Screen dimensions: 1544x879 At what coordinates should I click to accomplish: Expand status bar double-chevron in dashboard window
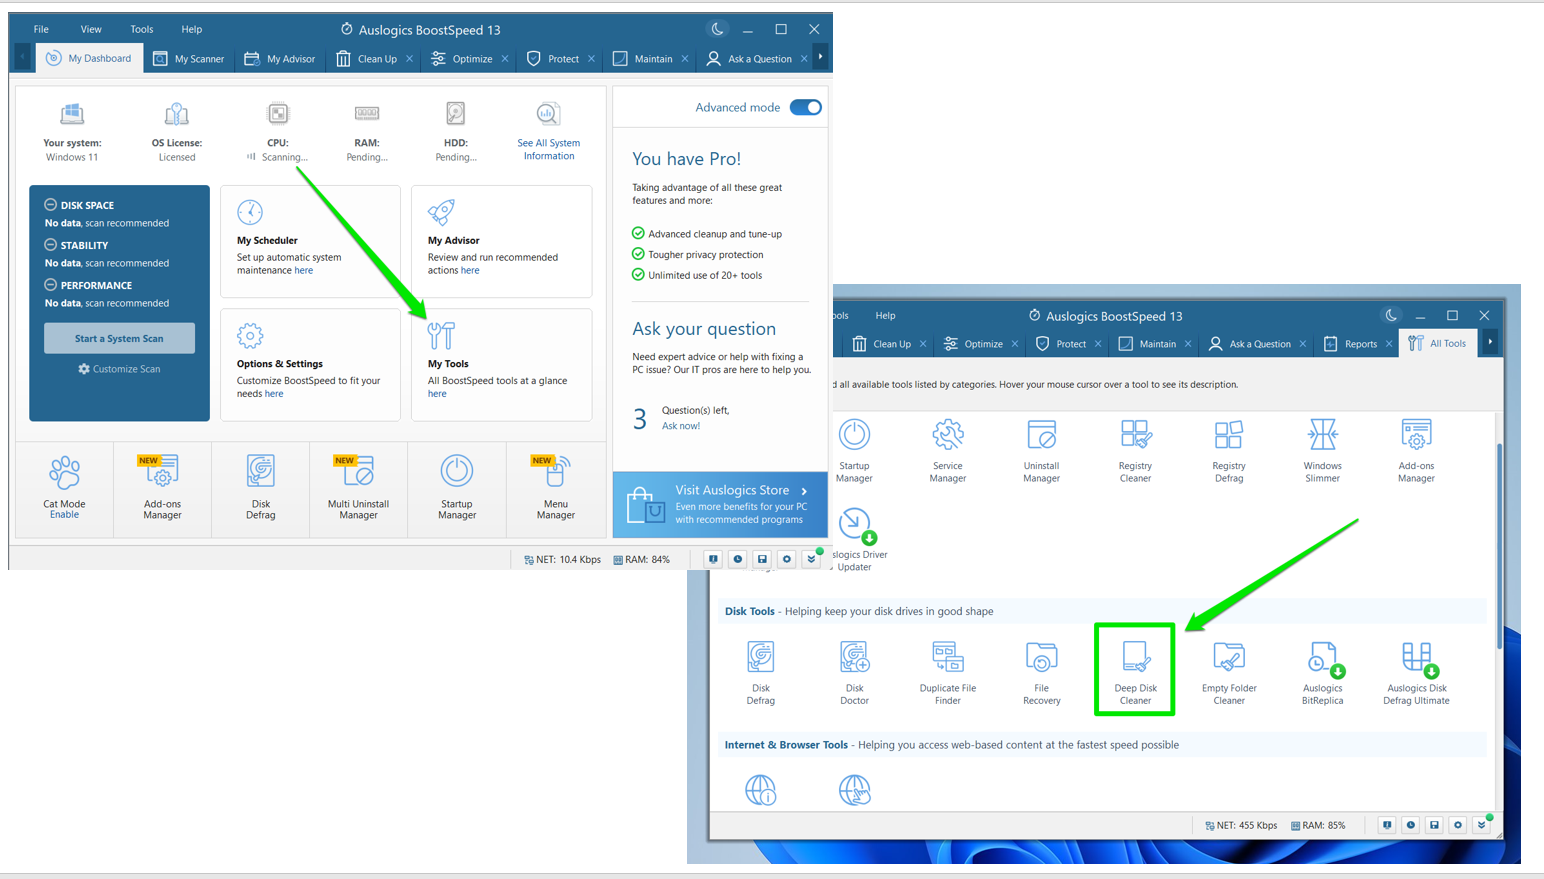point(811,559)
